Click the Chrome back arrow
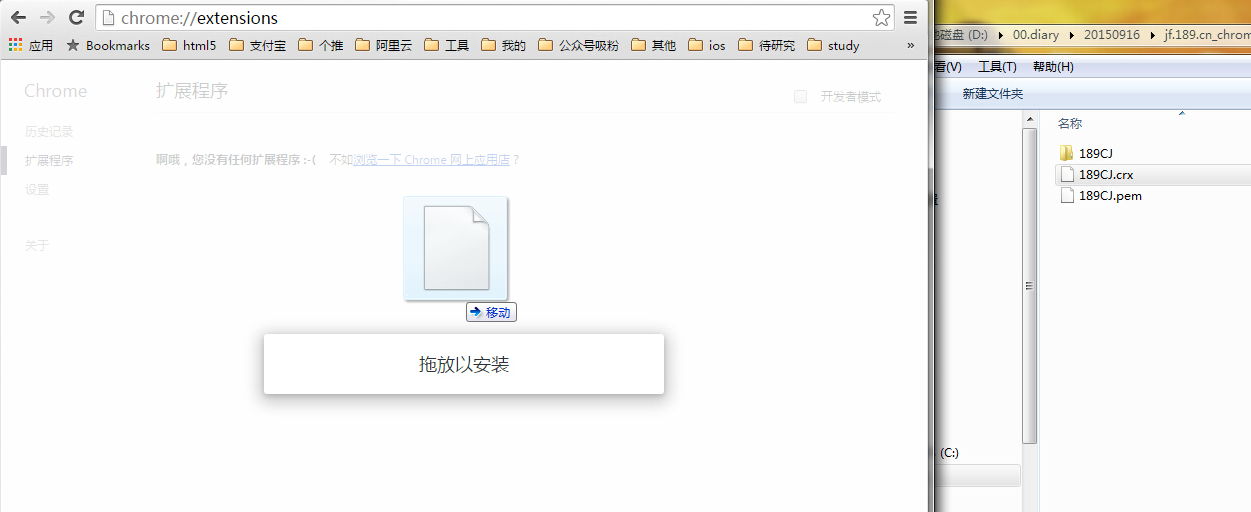This screenshot has width=1251, height=512. click(18, 17)
